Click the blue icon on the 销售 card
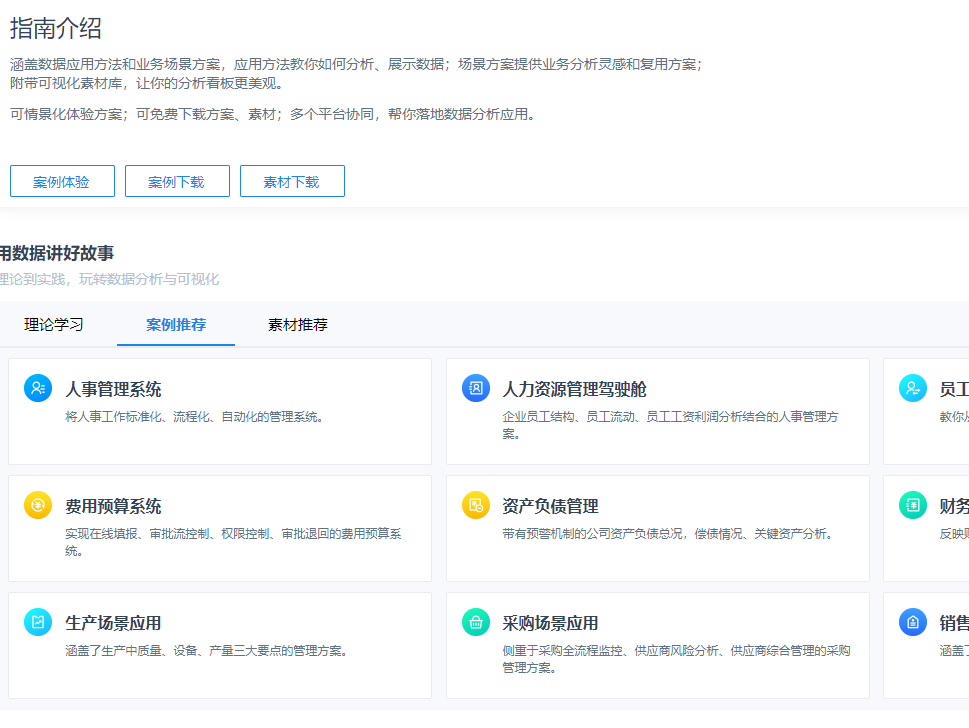The height and width of the screenshot is (728, 969). pyautogui.click(x=912, y=622)
